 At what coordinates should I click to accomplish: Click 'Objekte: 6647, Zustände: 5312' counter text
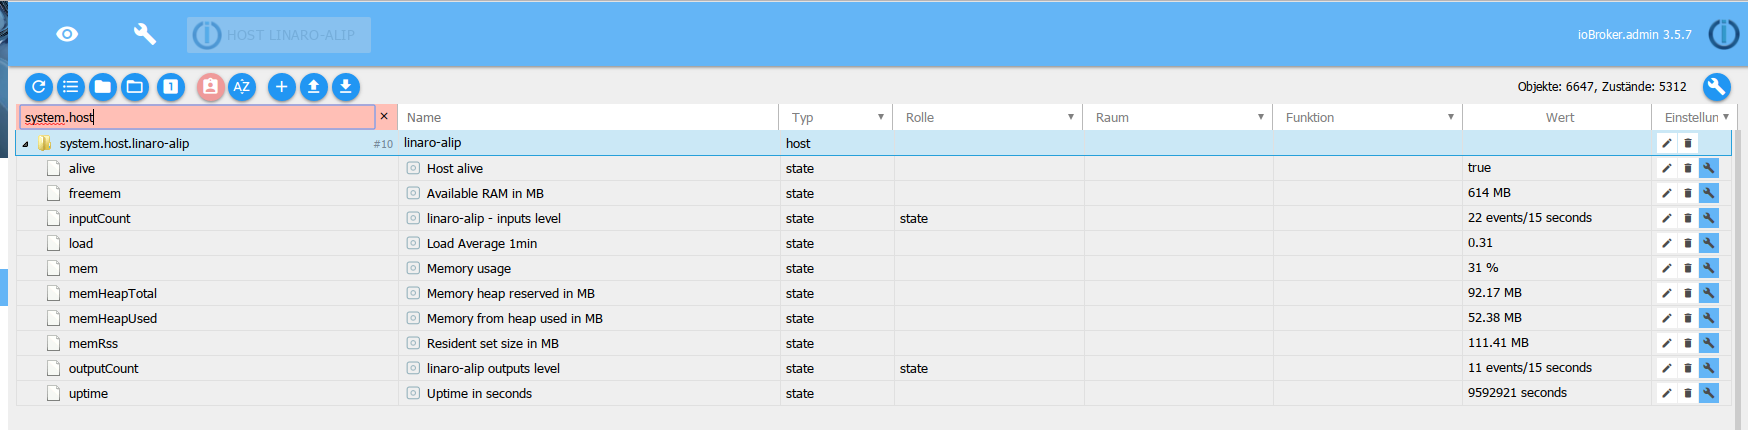click(x=1602, y=87)
